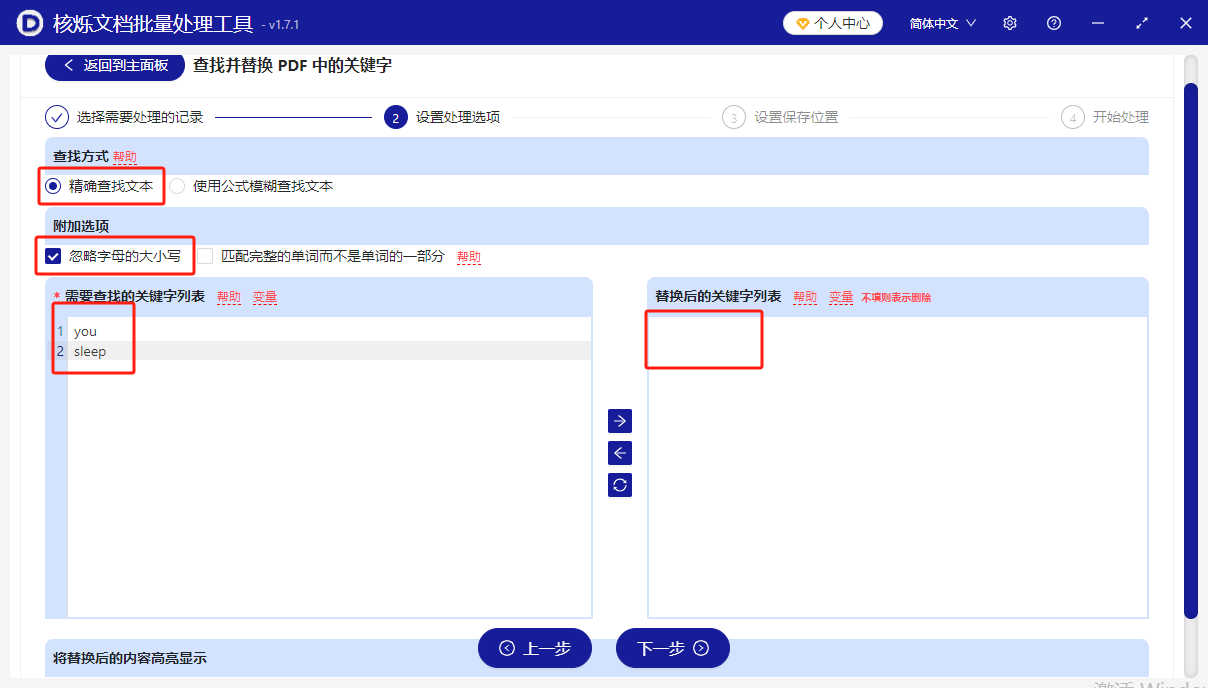Click the step 4 开始处理 circle icon
Image resolution: width=1208 pixels, height=688 pixels.
(1072, 117)
